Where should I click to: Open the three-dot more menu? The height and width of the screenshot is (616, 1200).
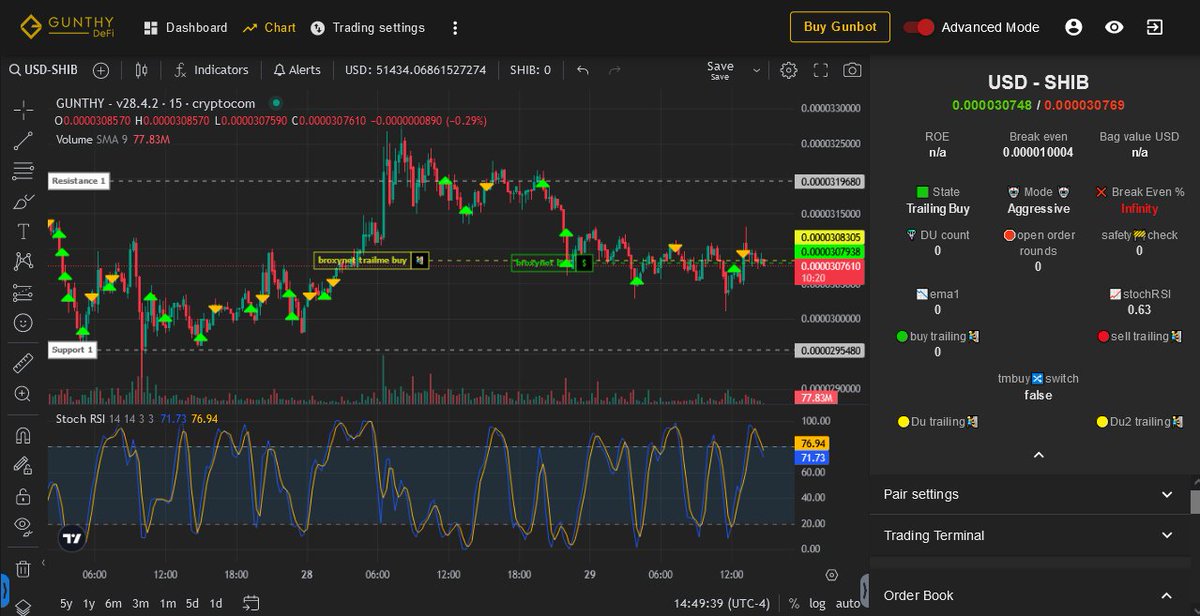coord(455,27)
